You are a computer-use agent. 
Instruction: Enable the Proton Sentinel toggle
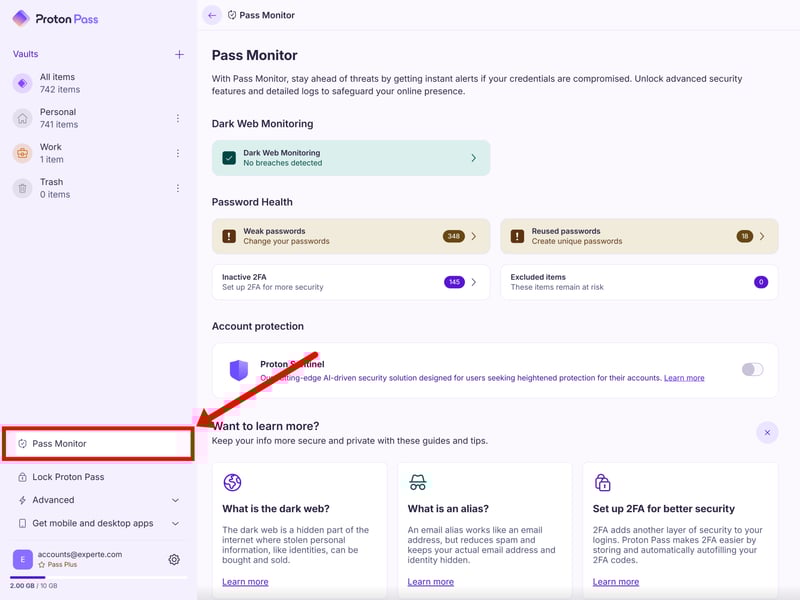(x=752, y=369)
